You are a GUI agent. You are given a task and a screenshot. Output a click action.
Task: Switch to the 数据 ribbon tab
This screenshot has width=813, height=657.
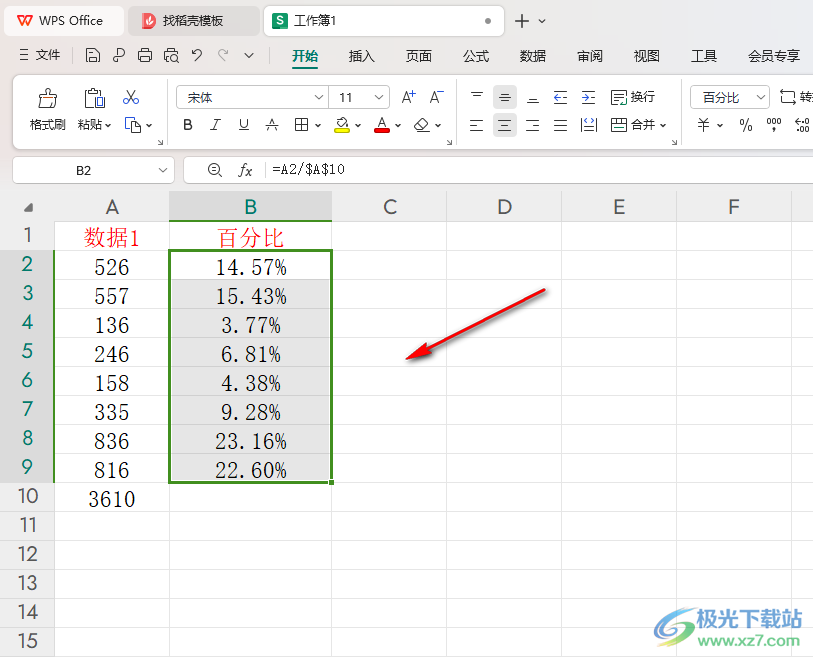click(533, 56)
